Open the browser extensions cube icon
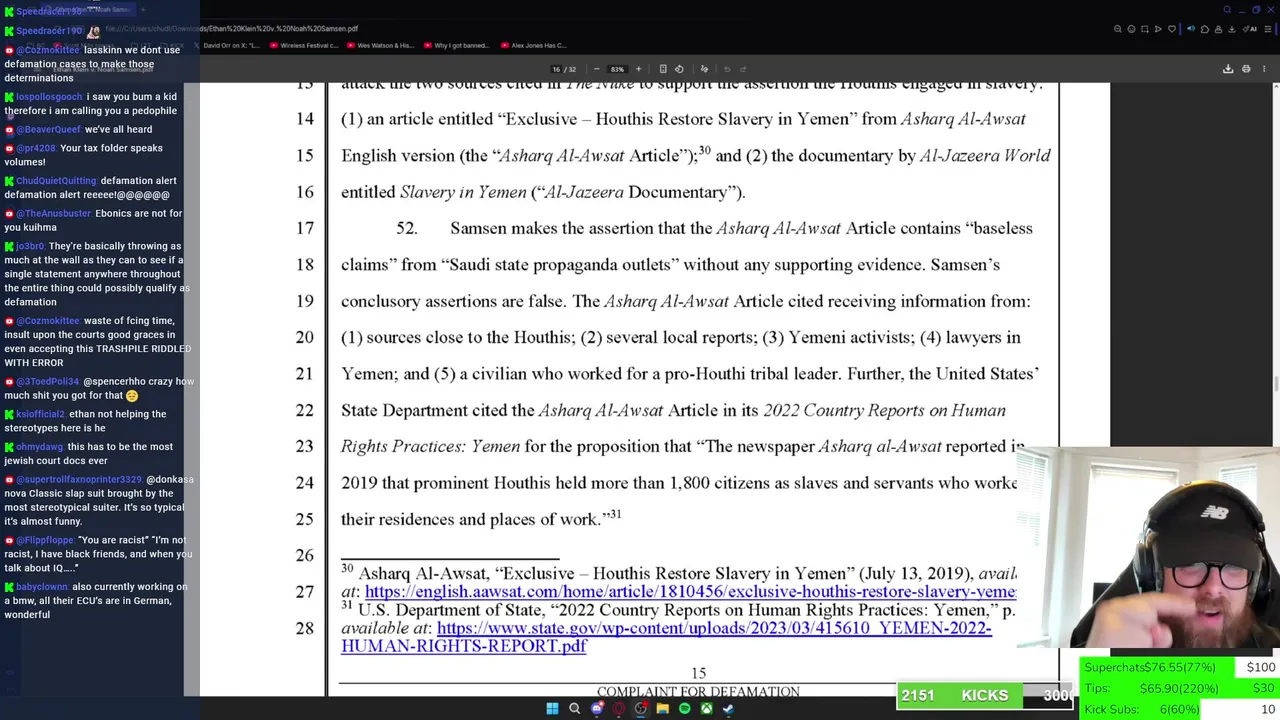The image size is (1280, 720). click(x=1205, y=29)
